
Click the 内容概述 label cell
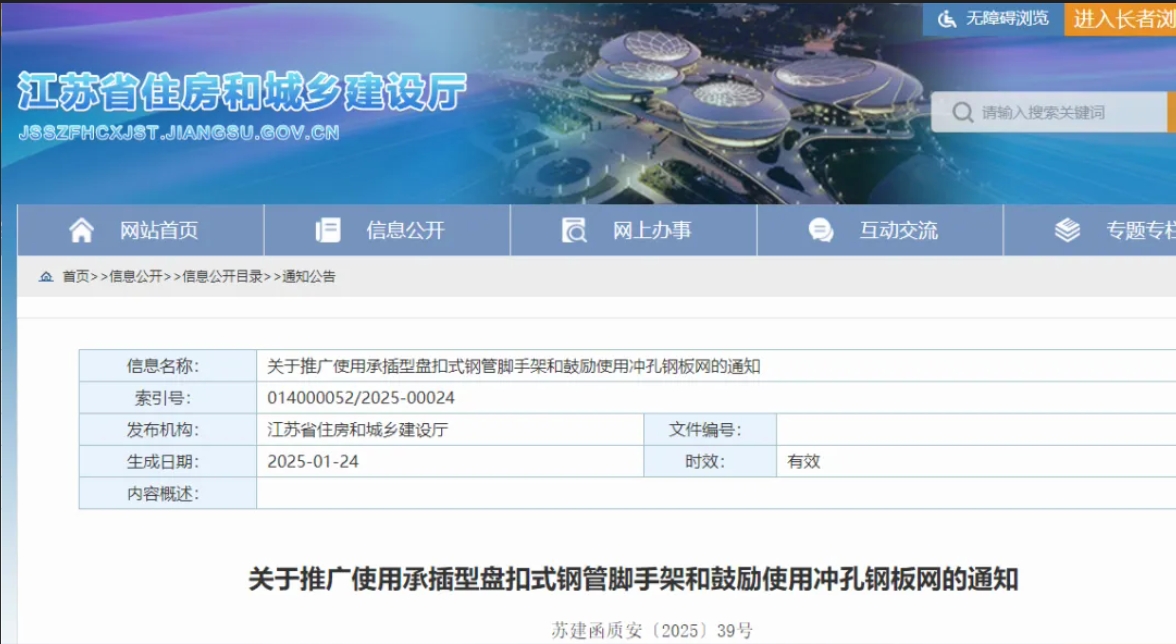point(168,493)
